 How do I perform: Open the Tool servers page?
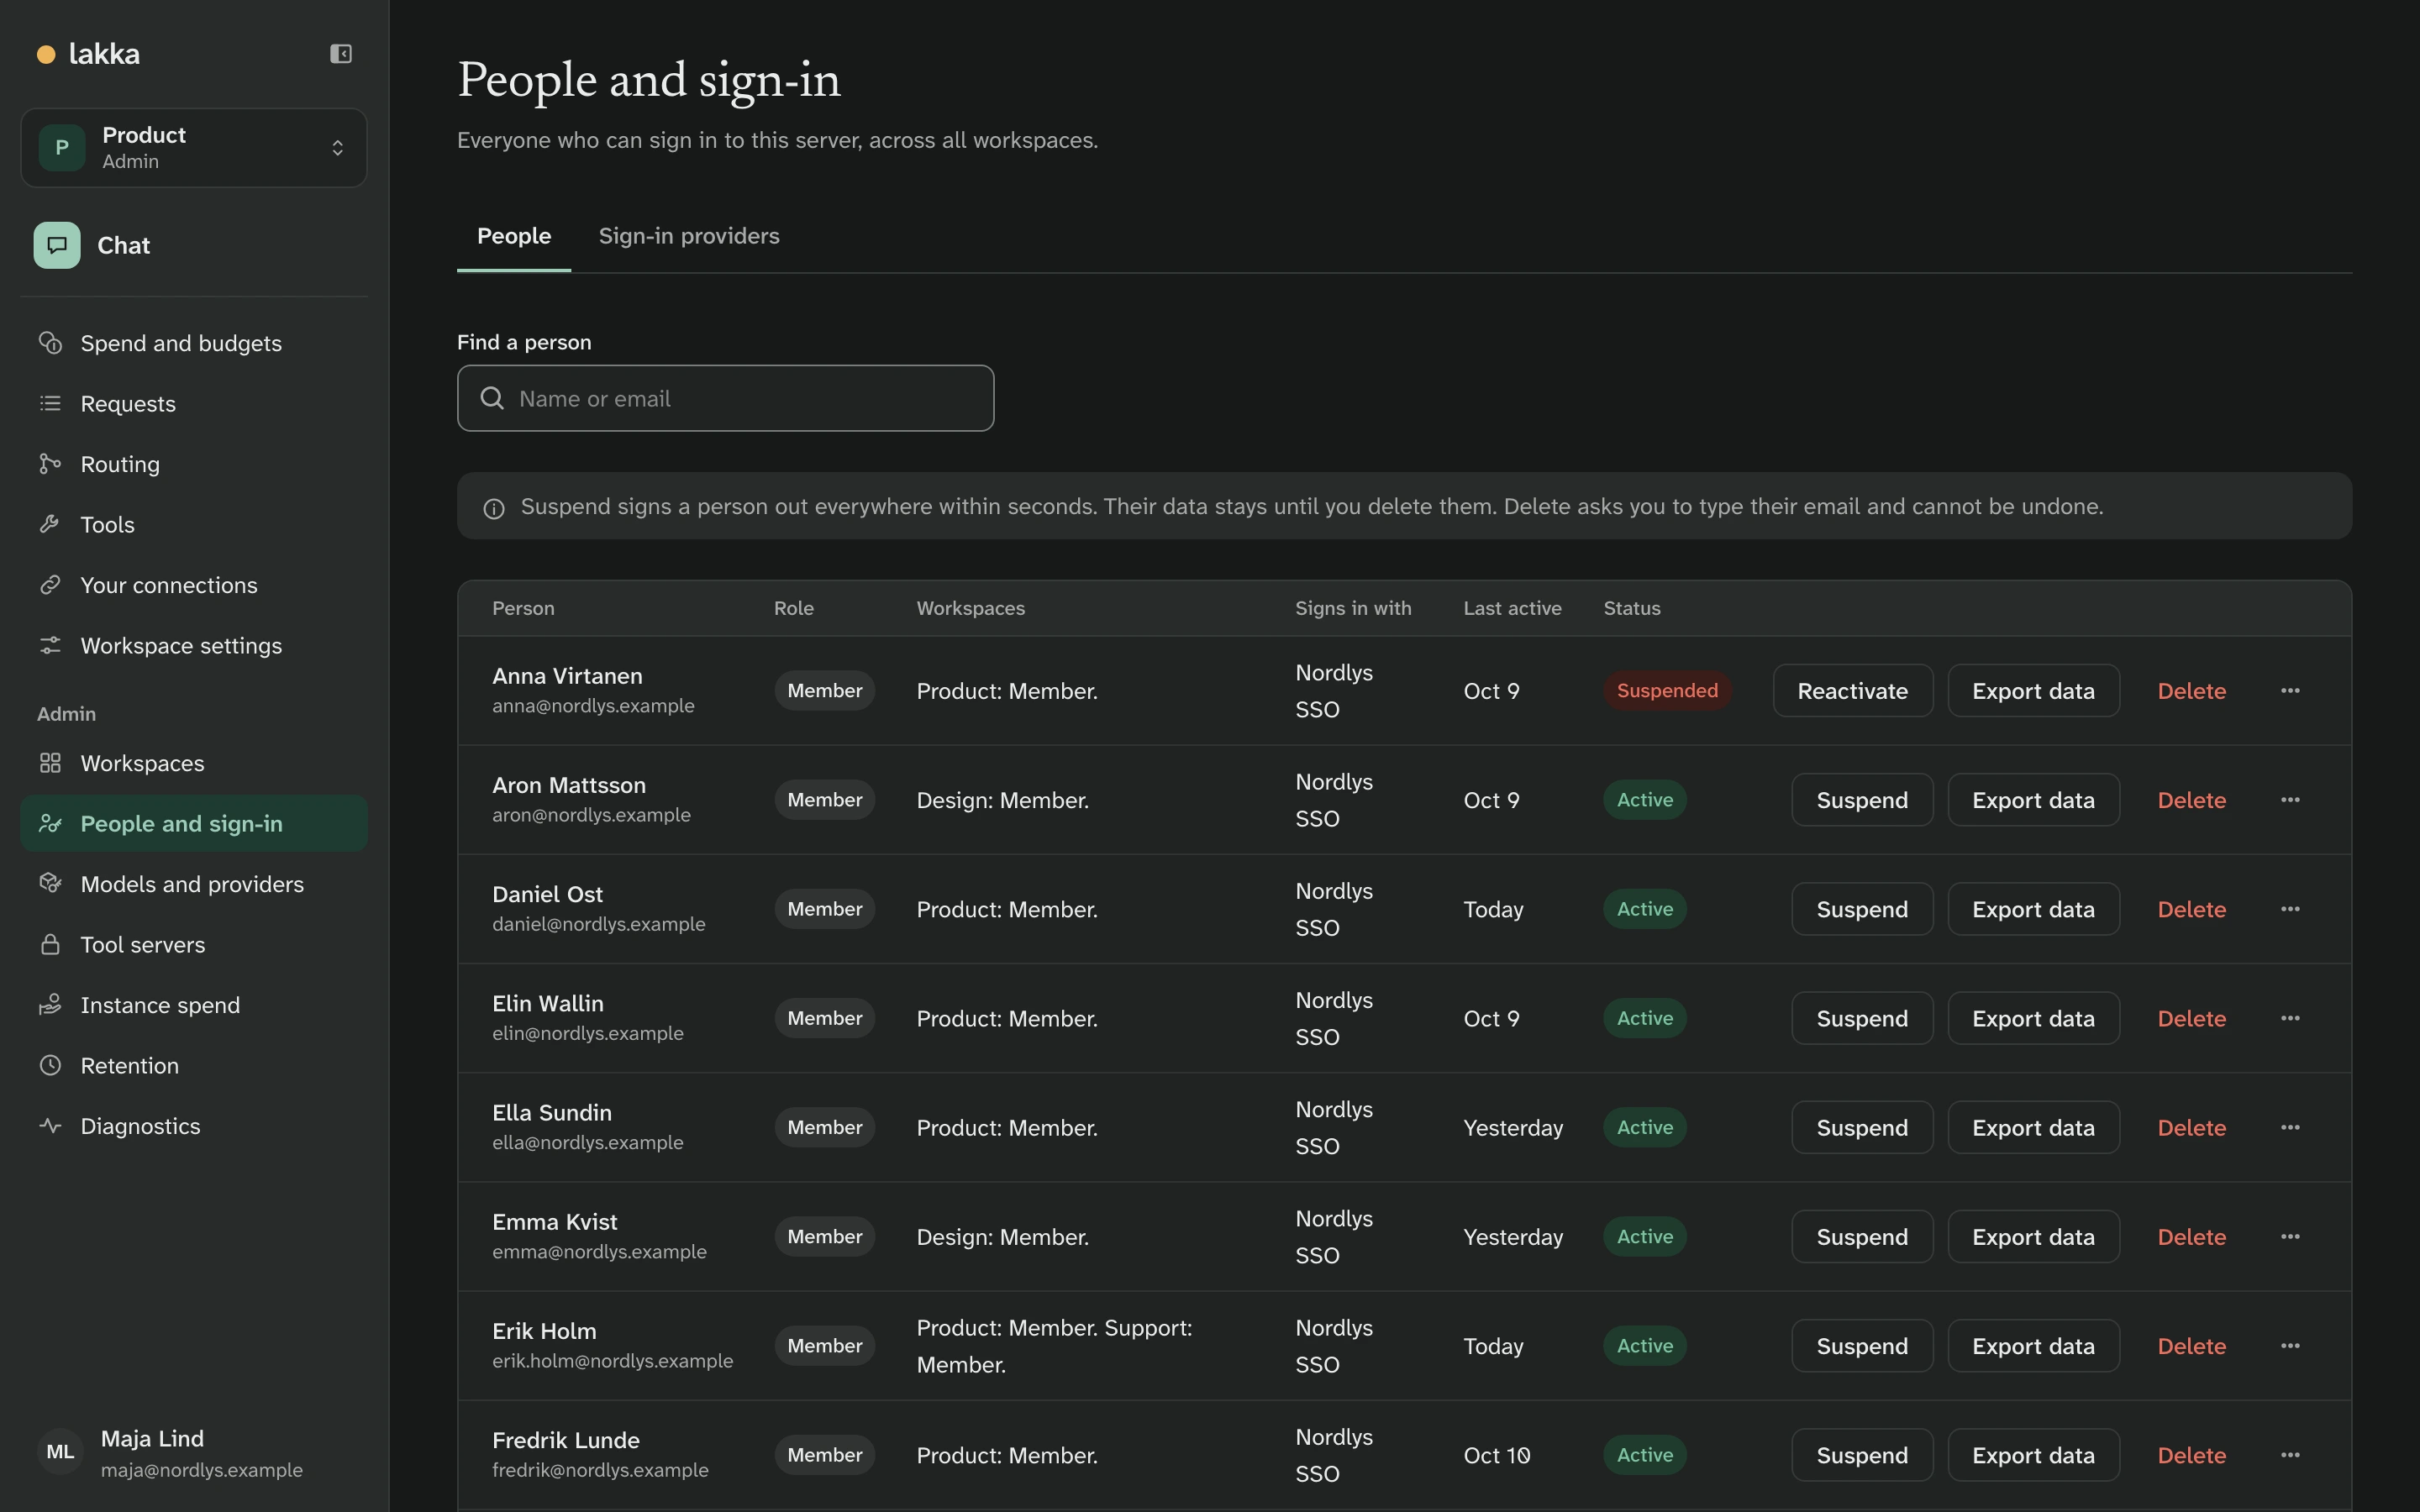click(194, 945)
